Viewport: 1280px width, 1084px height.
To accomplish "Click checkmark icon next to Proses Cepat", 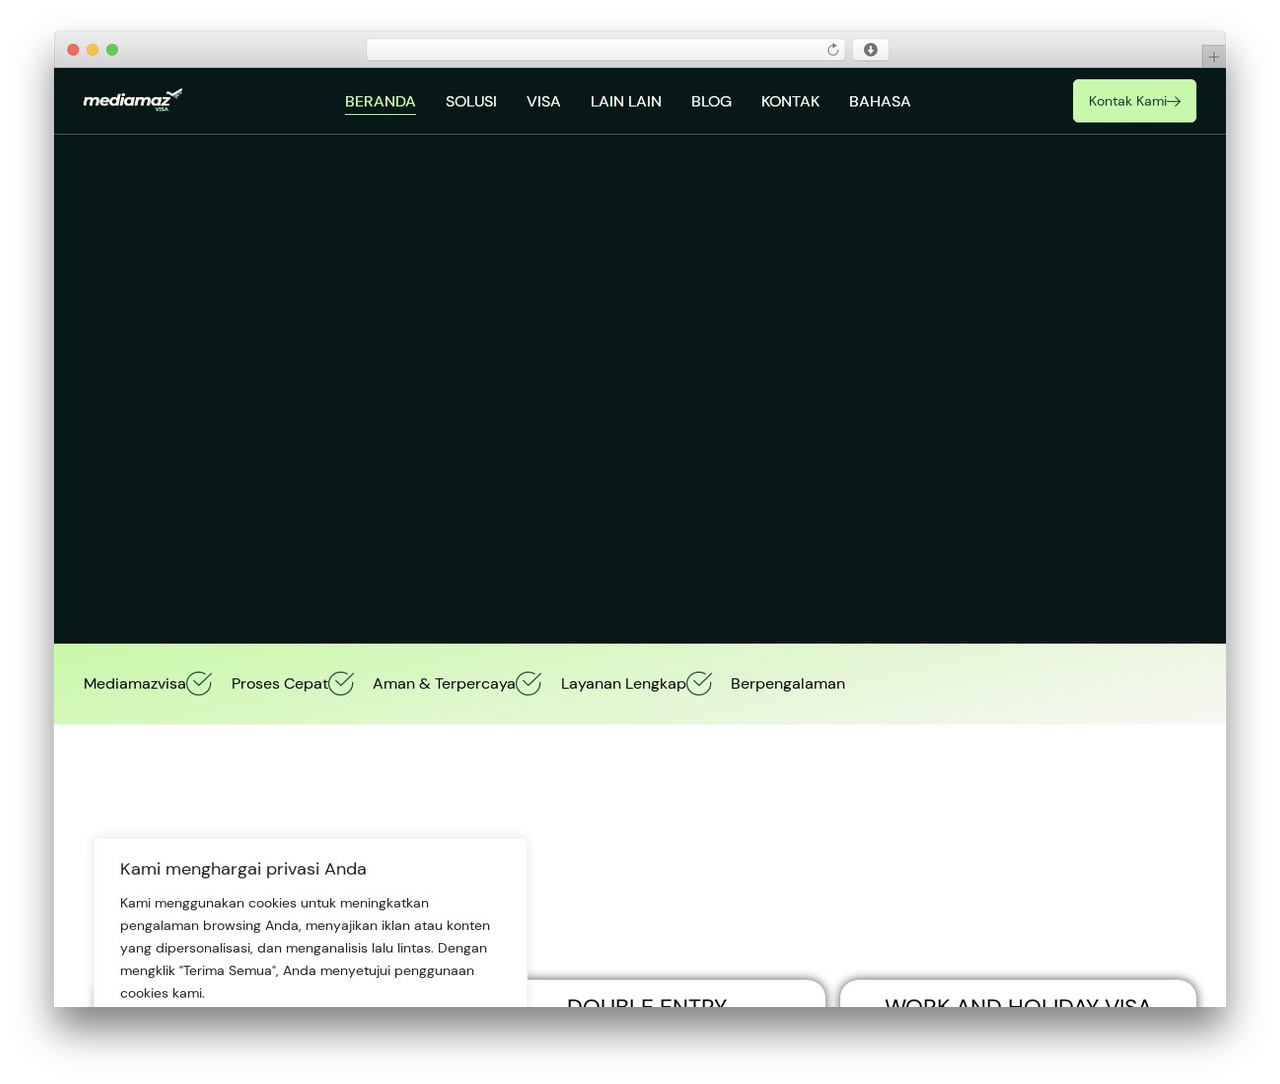I will pyautogui.click(x=341, y=683).
